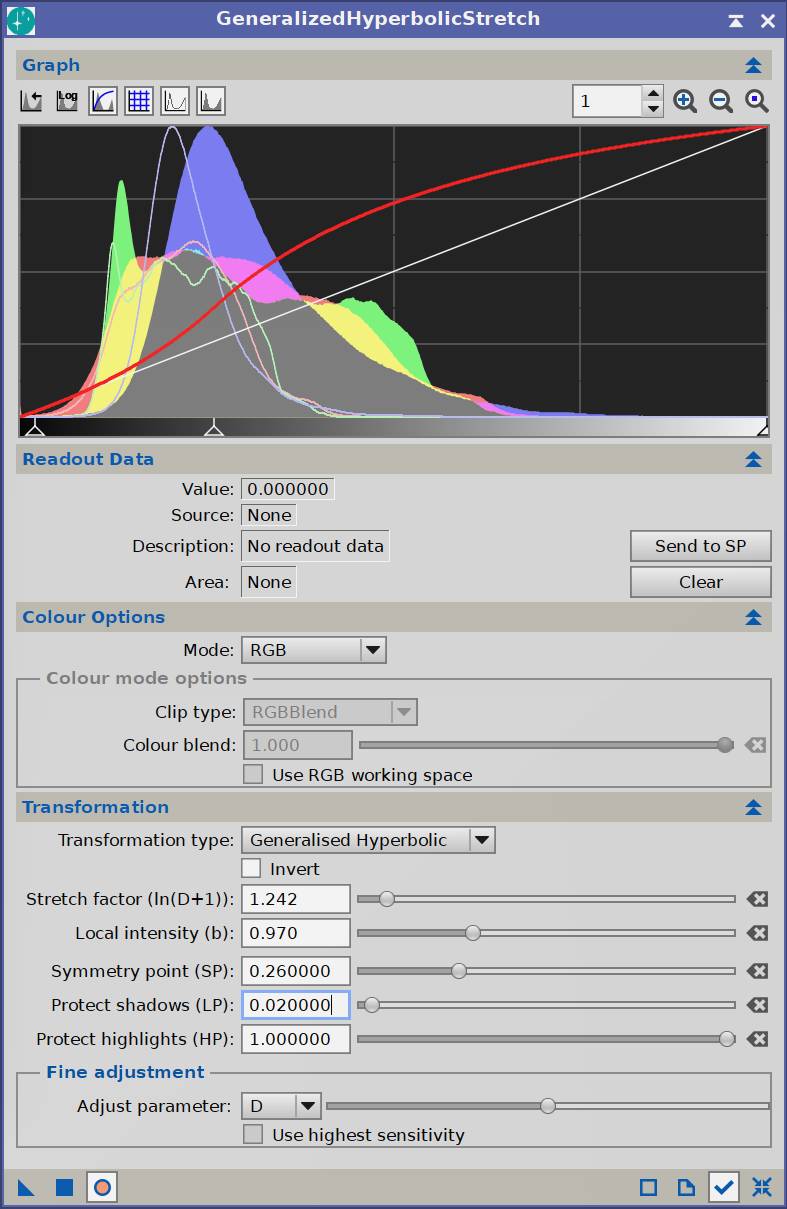Click the histogram update icon in Graph toolbar

[31, 101]
